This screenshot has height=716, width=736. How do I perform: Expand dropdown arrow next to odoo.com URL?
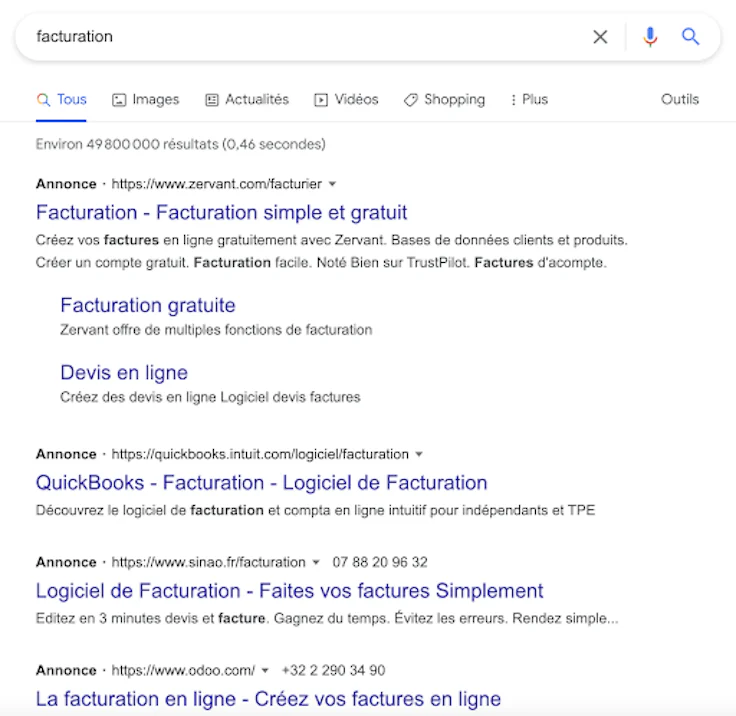click(265, 670)
